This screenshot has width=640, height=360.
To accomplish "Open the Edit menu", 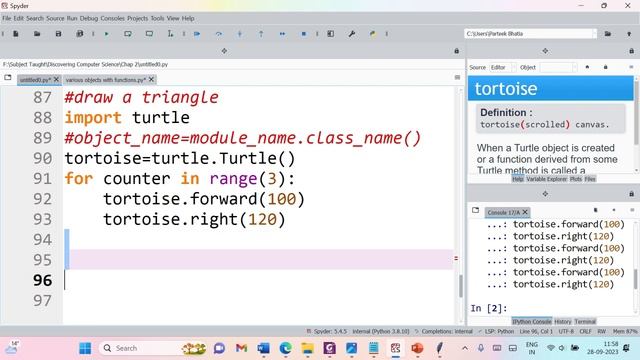I will [18, 18].
